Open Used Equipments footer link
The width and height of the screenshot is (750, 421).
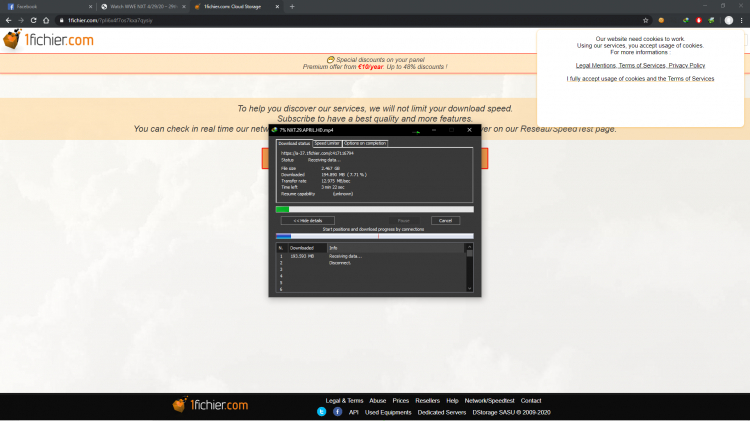388,412
